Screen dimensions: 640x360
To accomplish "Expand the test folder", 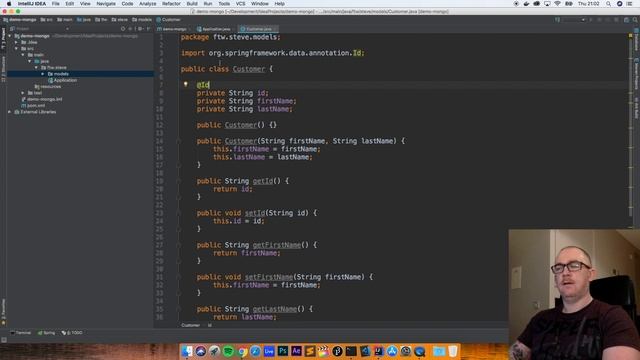I will coord(23,93).
